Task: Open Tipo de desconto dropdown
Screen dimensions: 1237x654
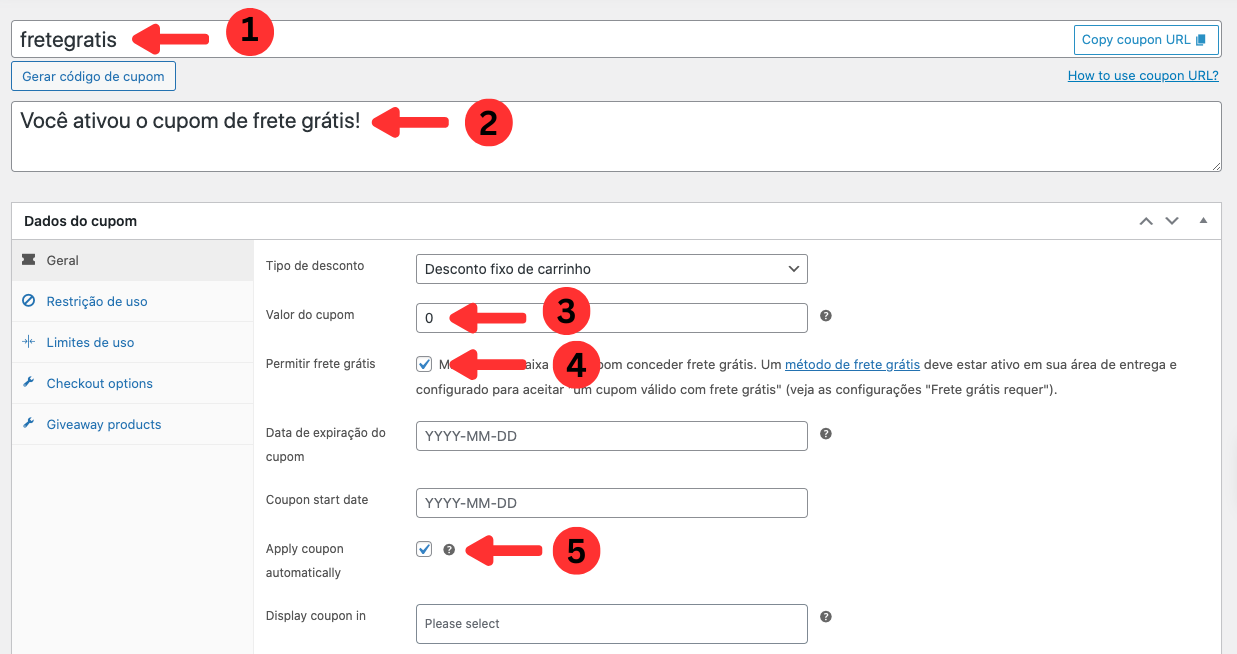Action: pos(611,269)
